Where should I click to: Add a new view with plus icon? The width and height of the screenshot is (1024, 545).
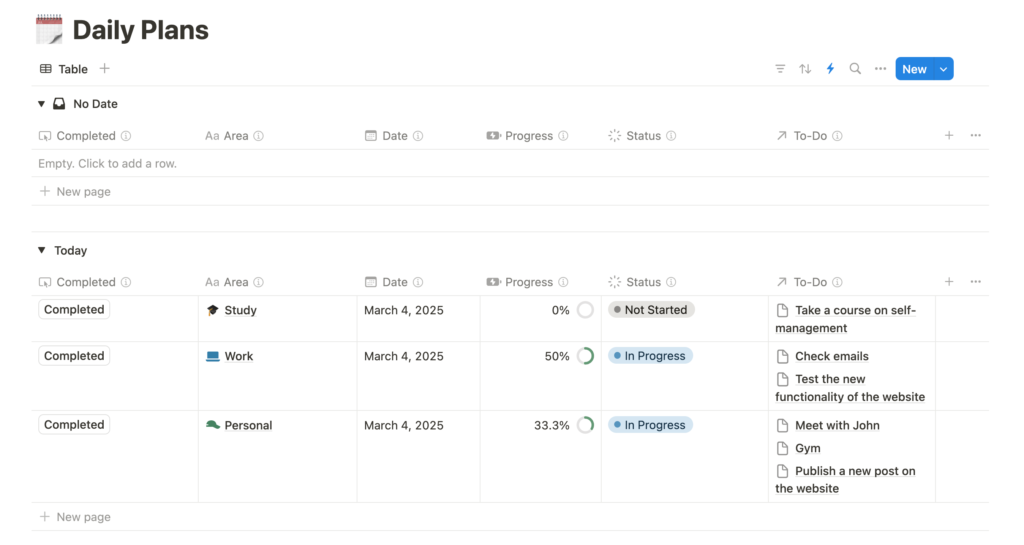tap(105, 69)
